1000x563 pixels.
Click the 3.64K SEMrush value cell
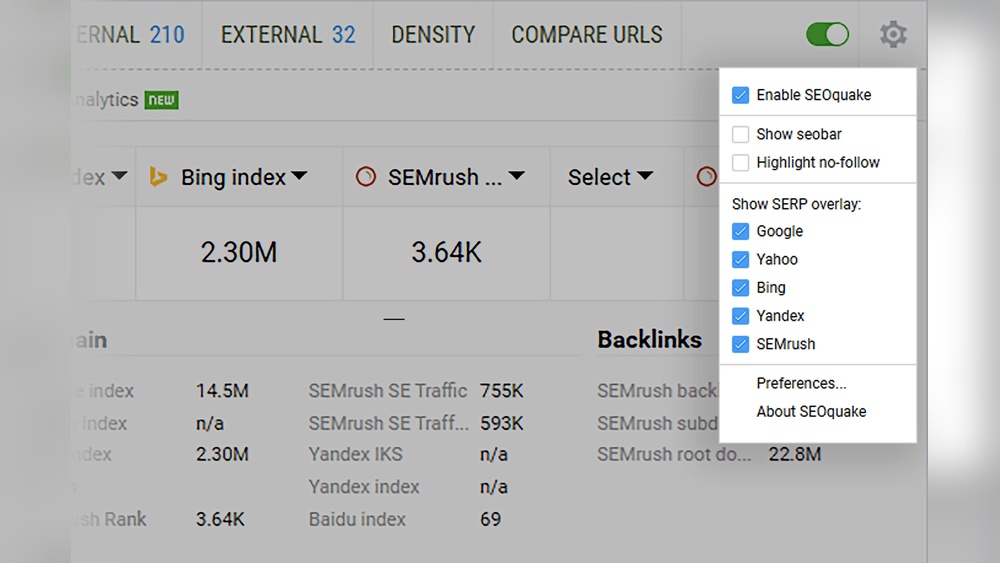tap(446, 252)
